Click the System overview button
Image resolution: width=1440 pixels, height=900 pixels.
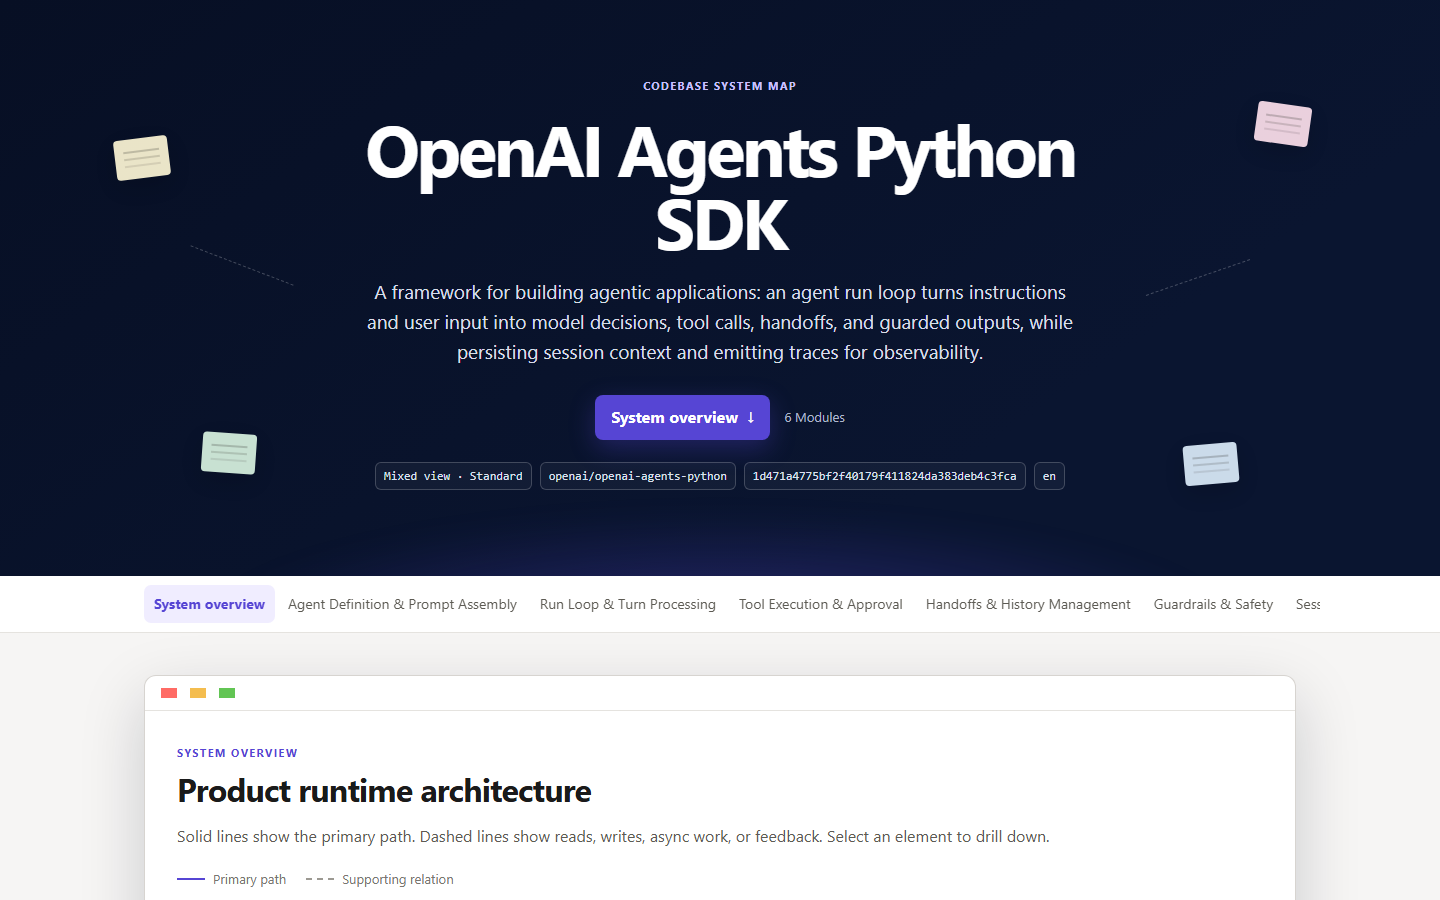click(x=682, y=417)
